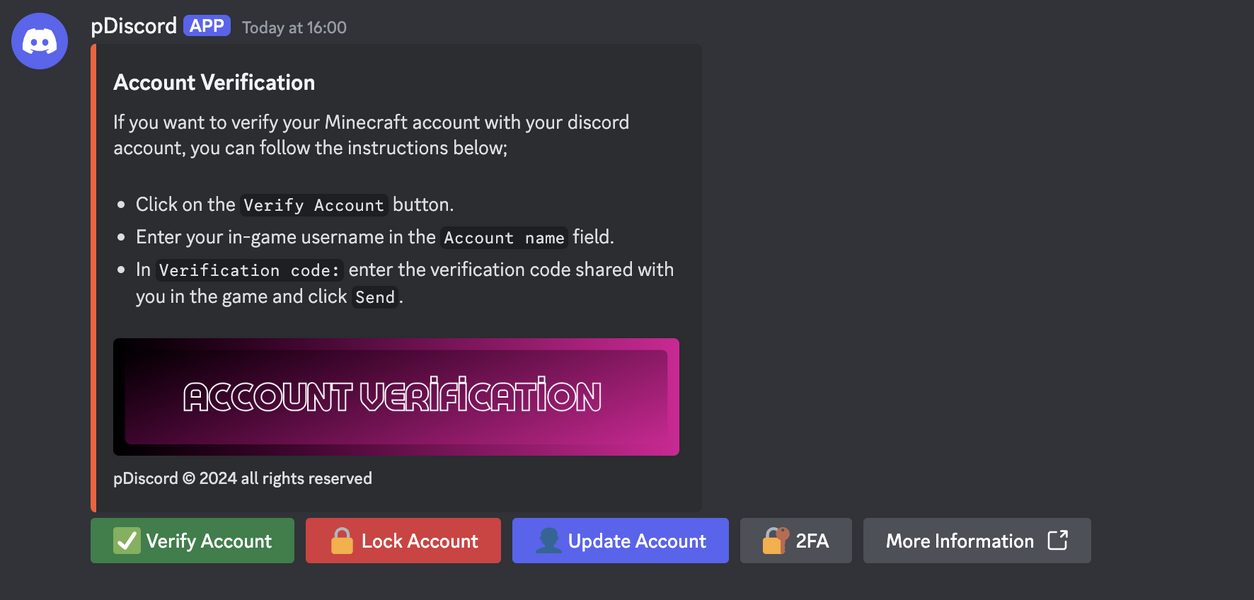Open the 2FA button
Viewport: 1254px width, 600px height.
796,541
